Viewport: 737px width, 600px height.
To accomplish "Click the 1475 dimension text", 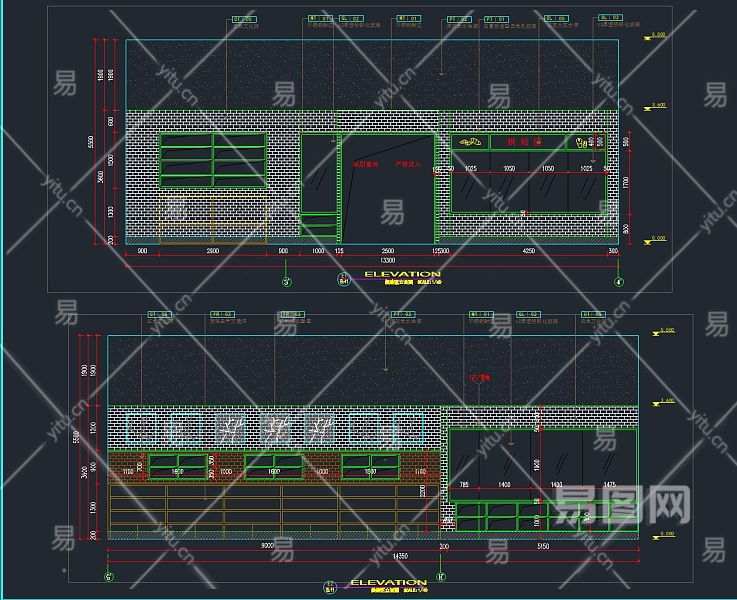I will click(609, 484).
